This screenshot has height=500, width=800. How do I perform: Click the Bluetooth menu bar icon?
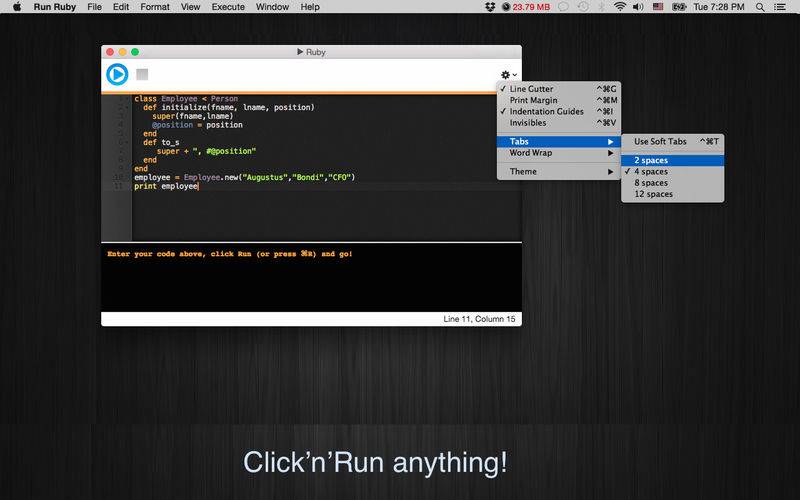(602, 7)
